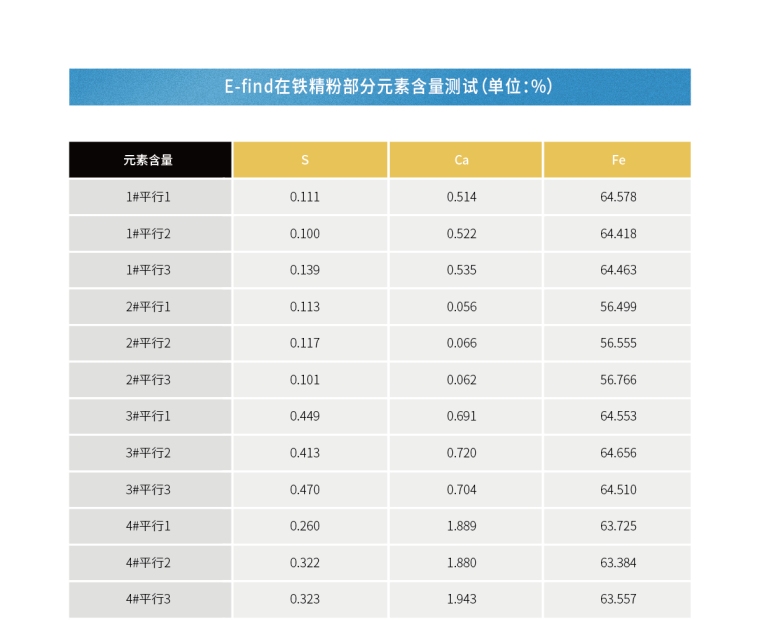This screenshot has width=760, height=620.
Task: Click the Fe value 64.578
Action: 617,197
